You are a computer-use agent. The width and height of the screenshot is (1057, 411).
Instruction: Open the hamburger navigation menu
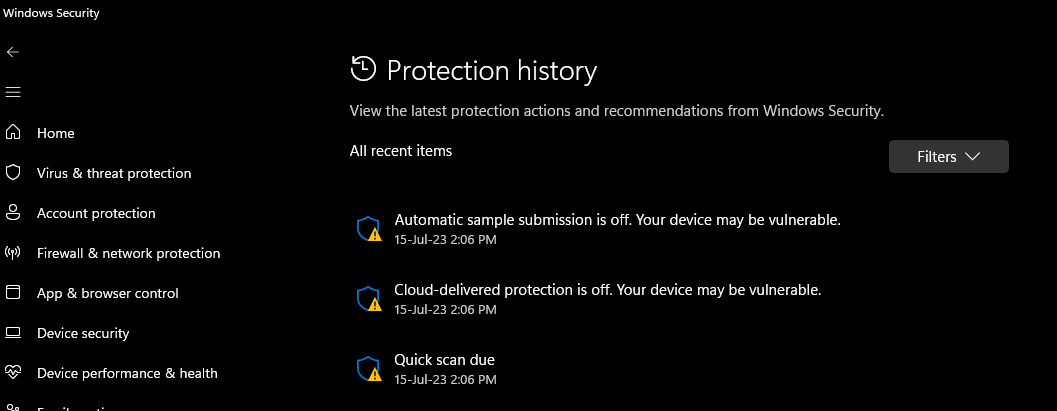13,92
